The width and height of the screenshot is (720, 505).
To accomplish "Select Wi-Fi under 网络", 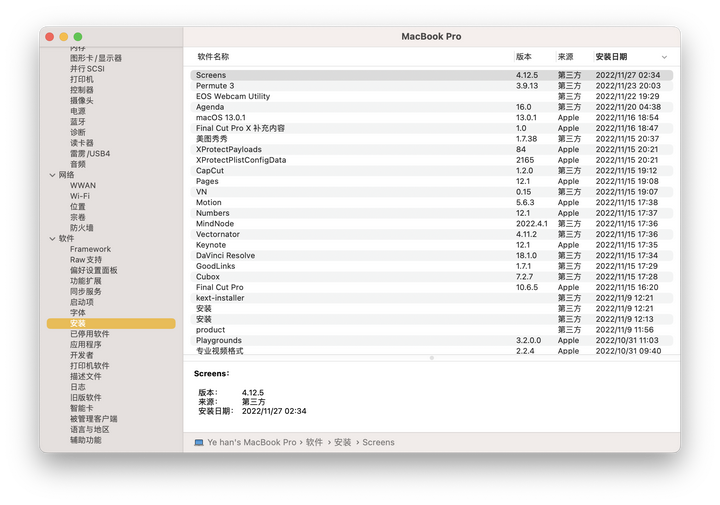I will pos(80,196).
